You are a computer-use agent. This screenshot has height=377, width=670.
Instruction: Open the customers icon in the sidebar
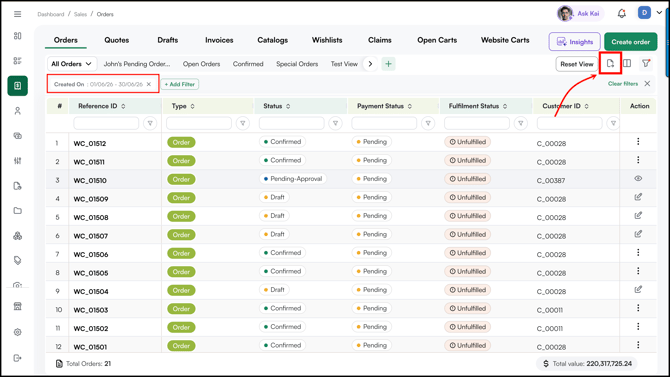[x=18, y=111]
